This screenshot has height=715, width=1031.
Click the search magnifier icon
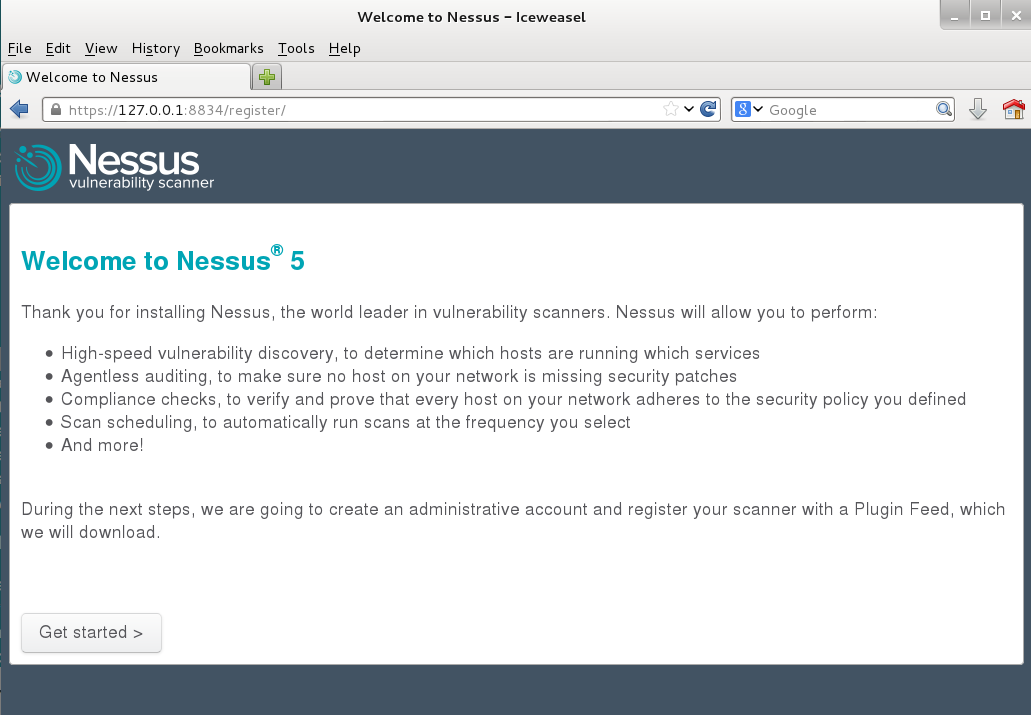[x=944, y=109]
